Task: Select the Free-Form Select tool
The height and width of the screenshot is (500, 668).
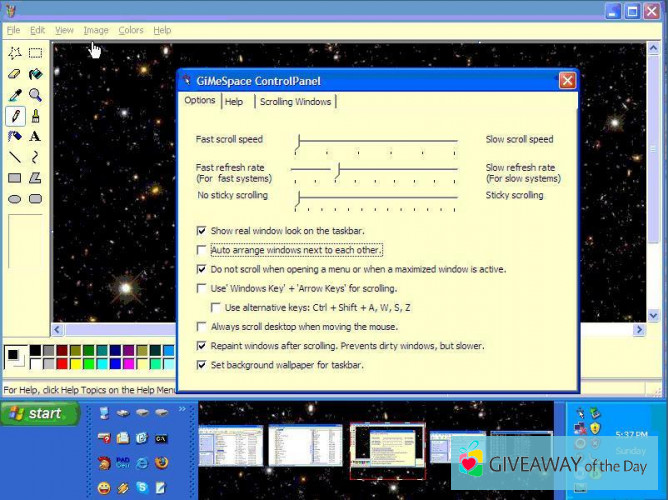Action: [x=14, y=53]
